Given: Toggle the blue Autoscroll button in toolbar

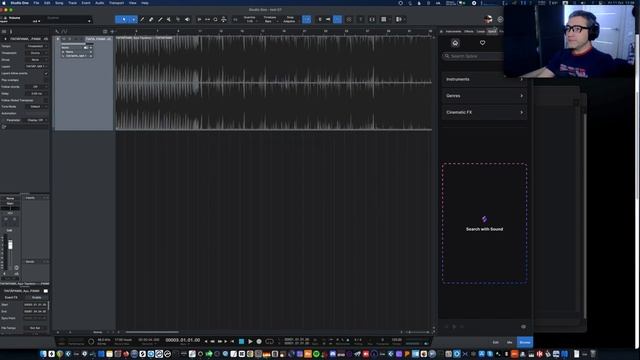Looking at the screenshot, I should [337, 19].
